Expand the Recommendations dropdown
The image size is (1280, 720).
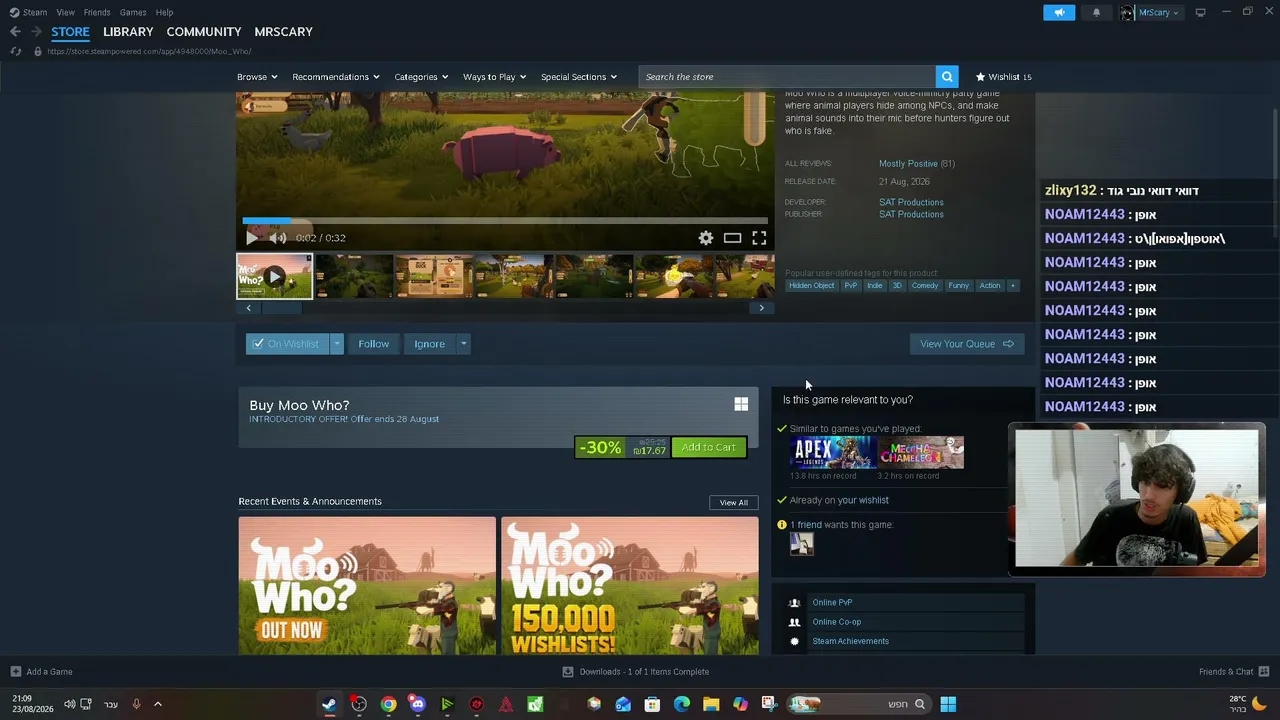tap(336, 77)
